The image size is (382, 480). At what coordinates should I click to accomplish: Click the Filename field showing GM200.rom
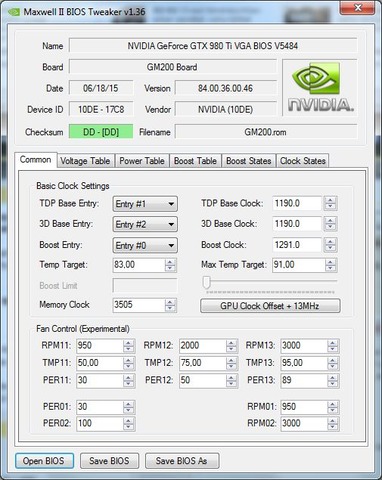point(266,132)
